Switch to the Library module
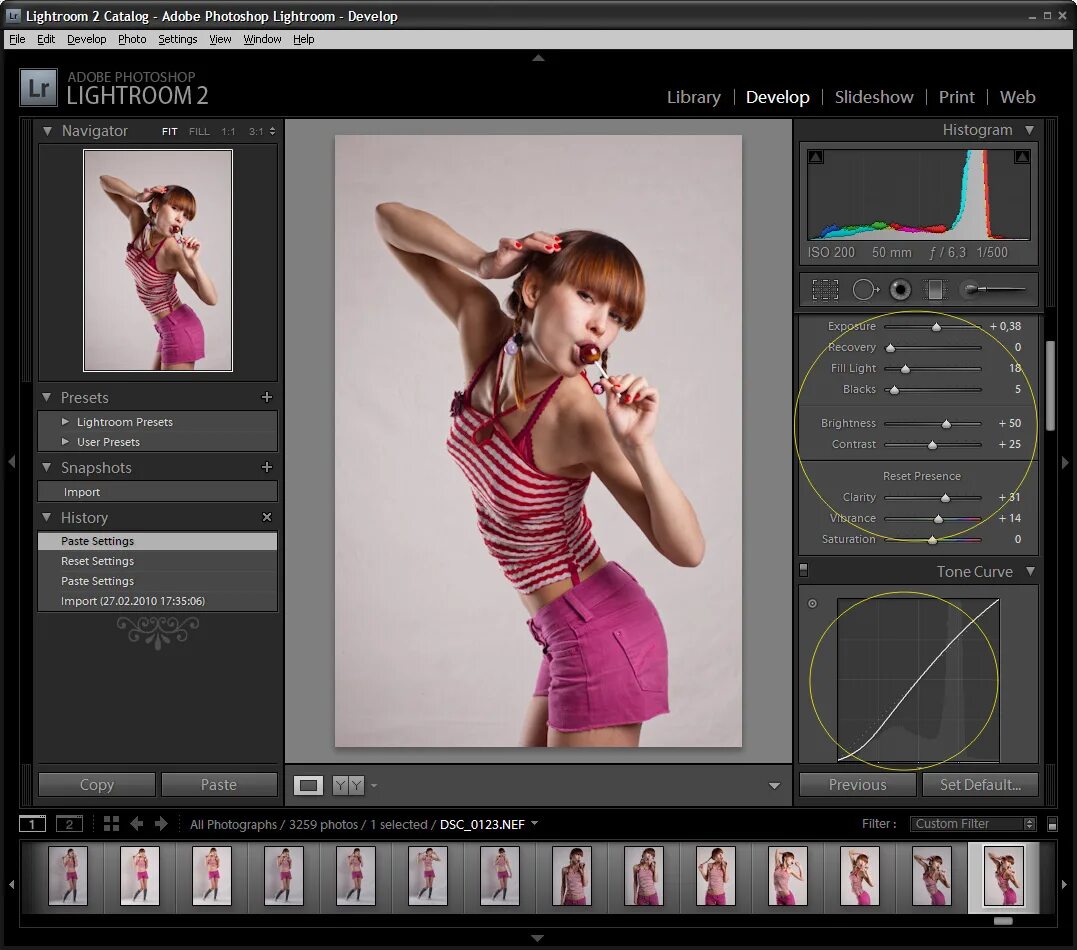Viewport: 1077px width, 950px height. point(693,97)
